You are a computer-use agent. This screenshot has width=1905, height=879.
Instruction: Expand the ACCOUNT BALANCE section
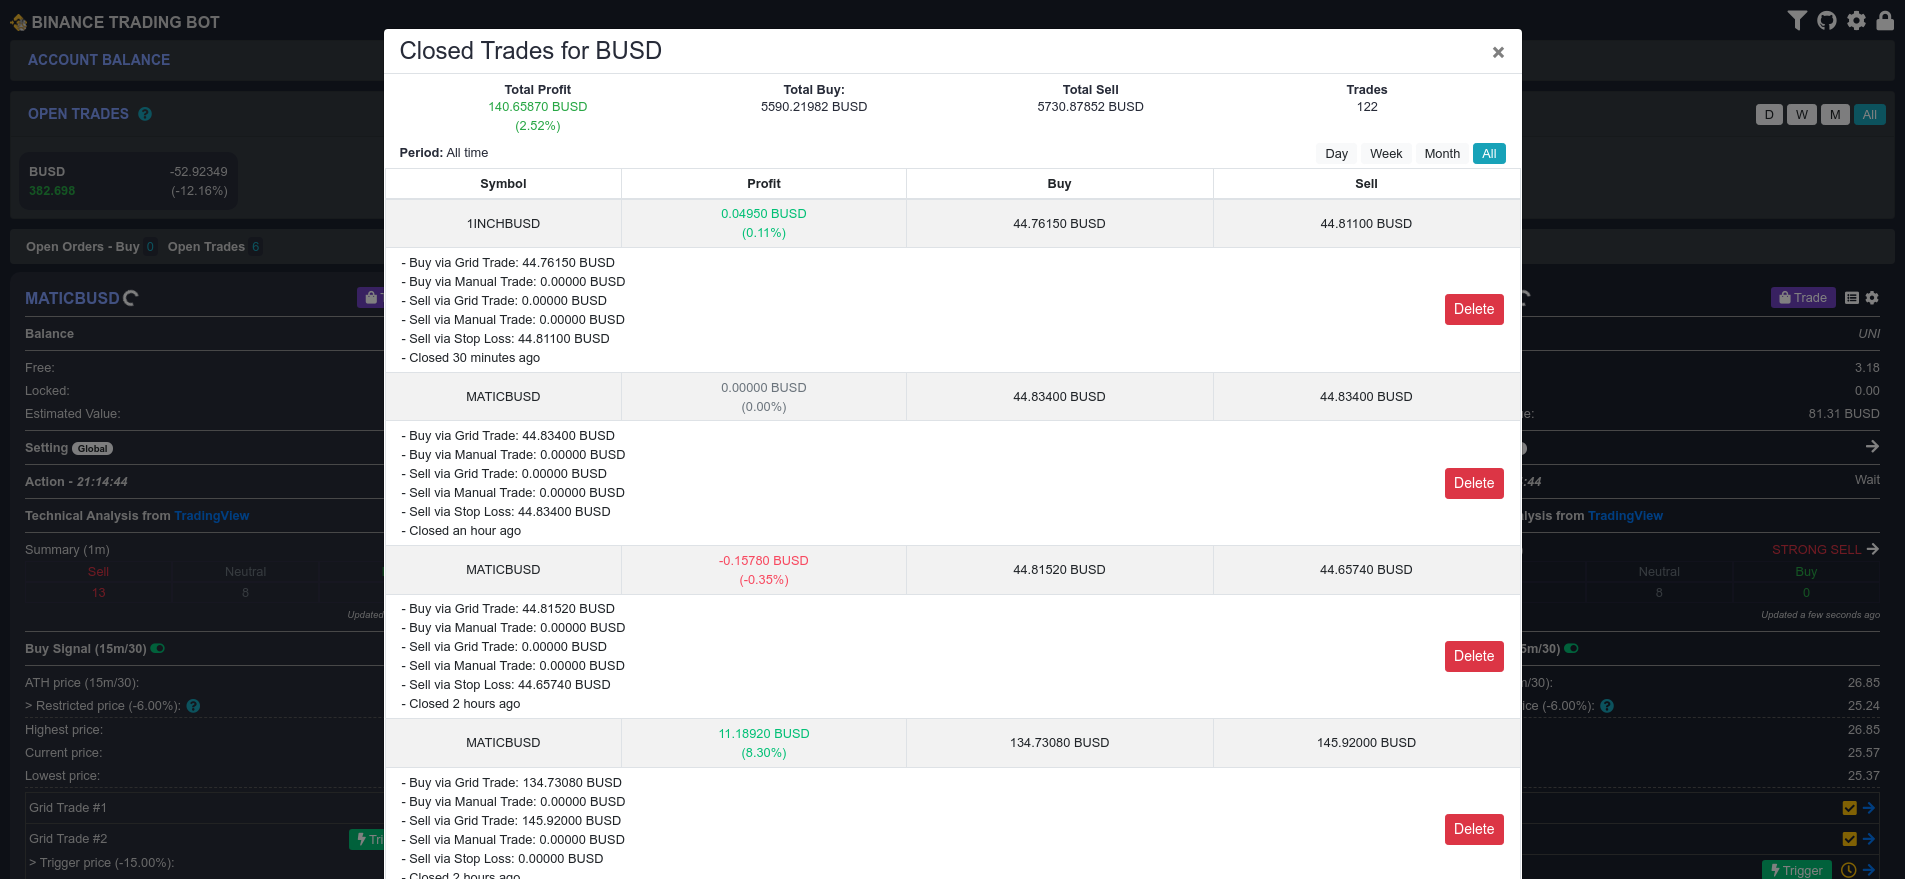tap(99, 60)
